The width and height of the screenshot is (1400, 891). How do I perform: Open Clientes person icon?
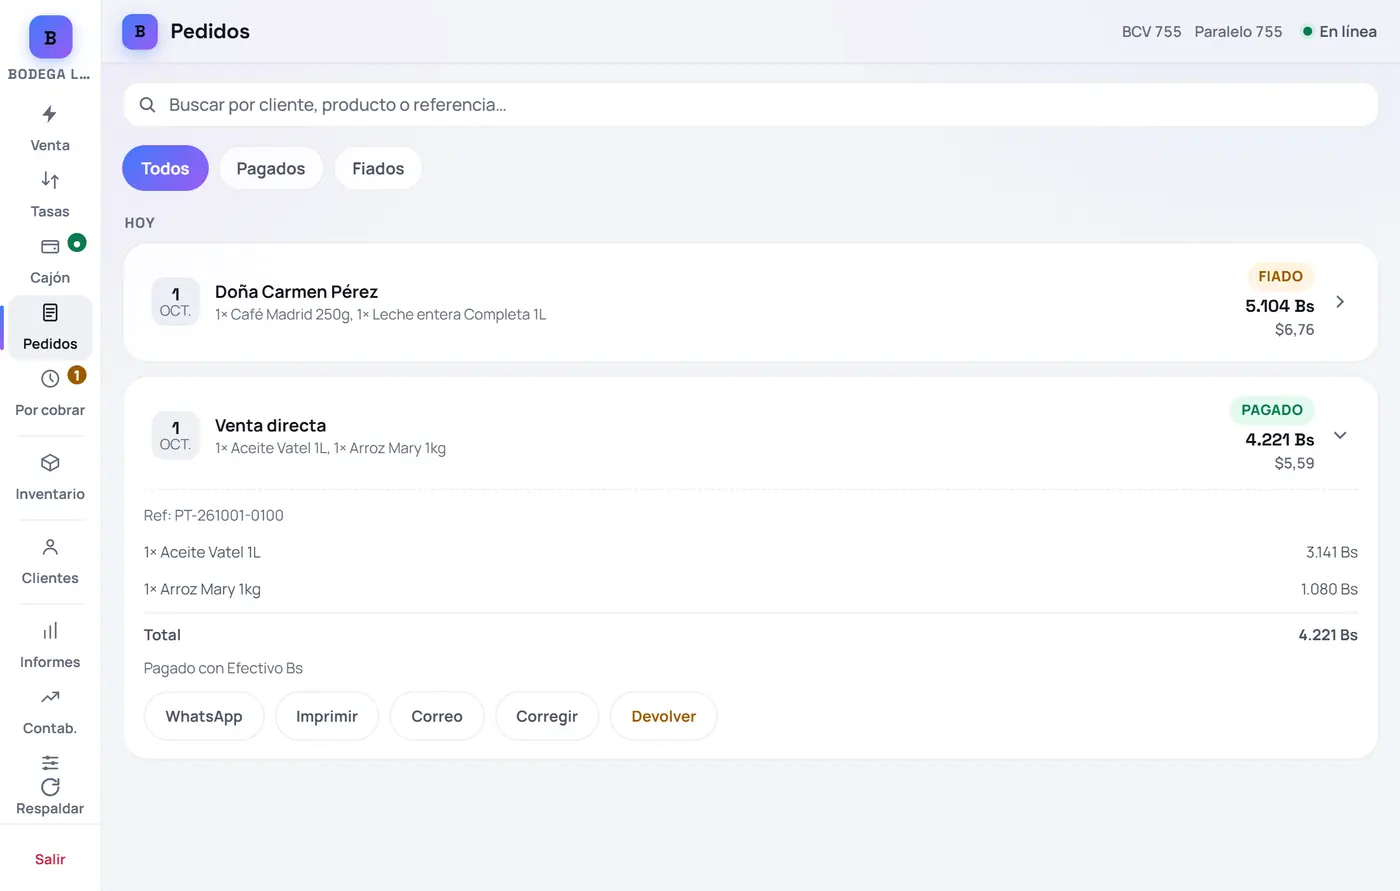50,547
